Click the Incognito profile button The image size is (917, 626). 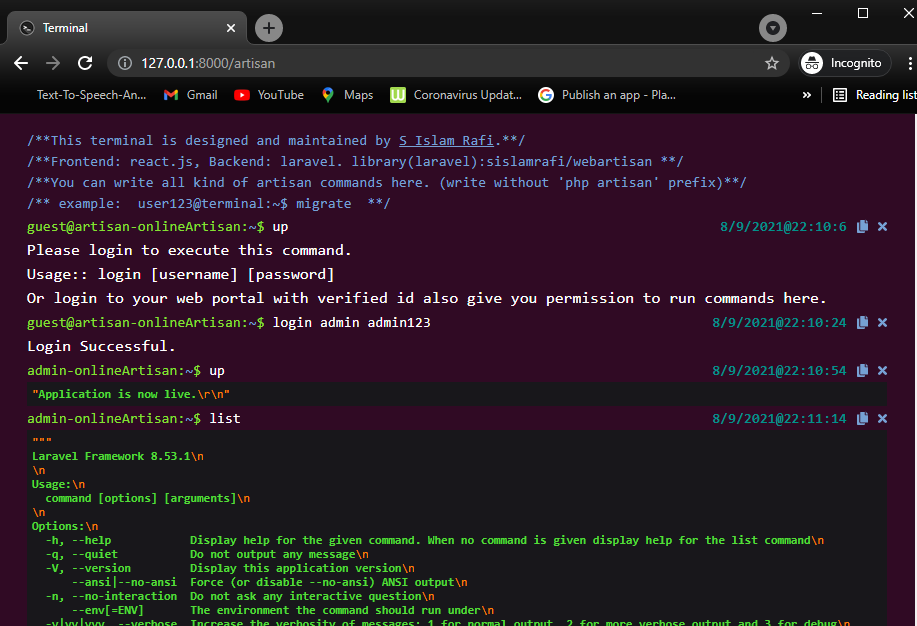pos(843,62)
